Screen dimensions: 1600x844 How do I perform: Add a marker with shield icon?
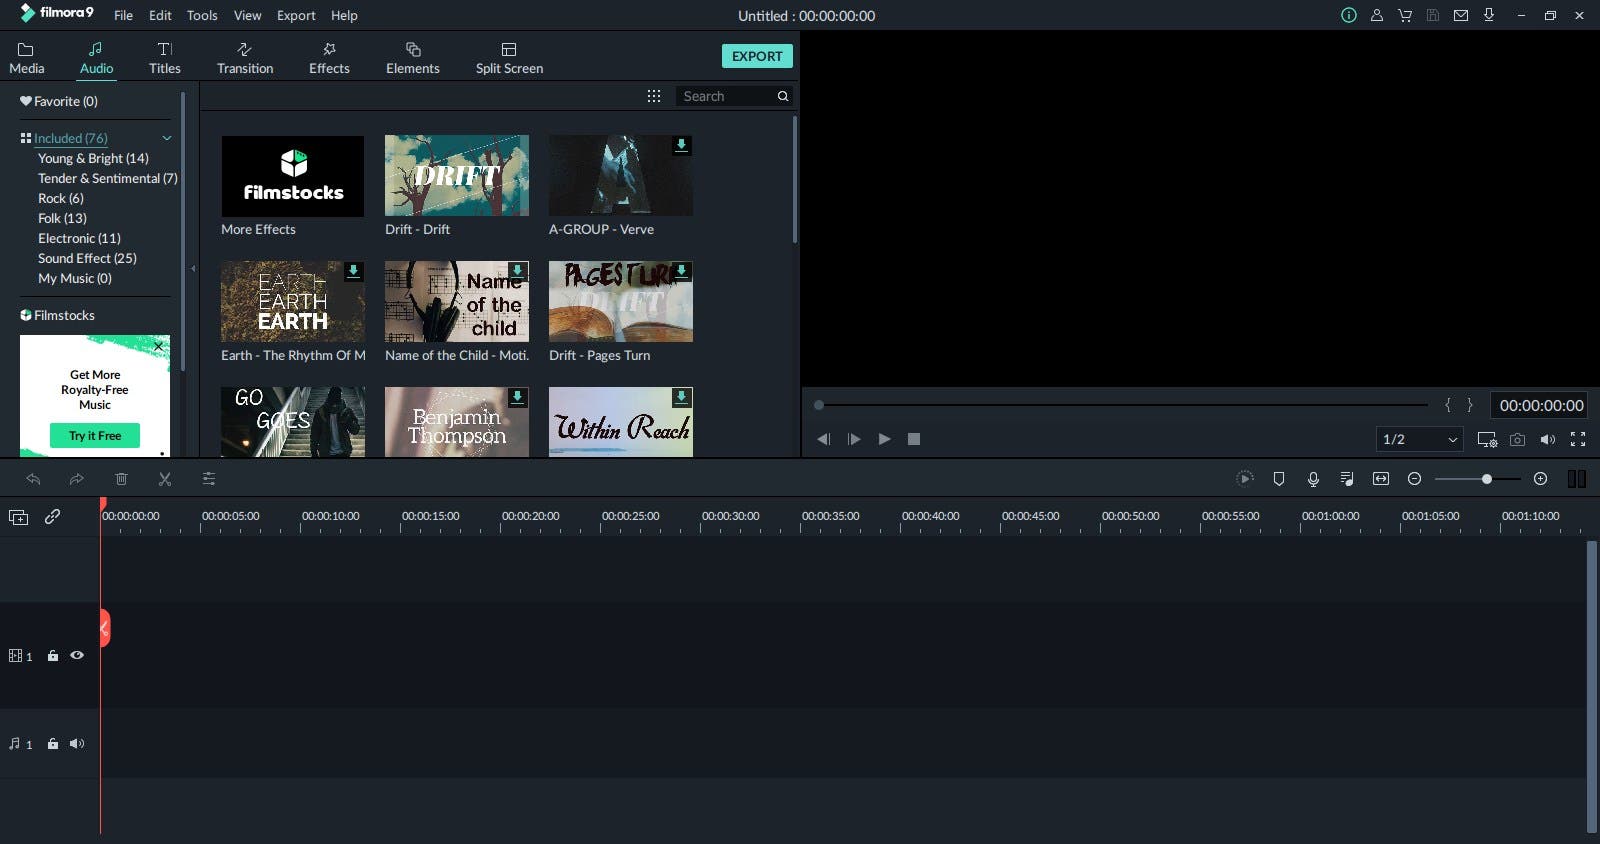click(1279, 479)
